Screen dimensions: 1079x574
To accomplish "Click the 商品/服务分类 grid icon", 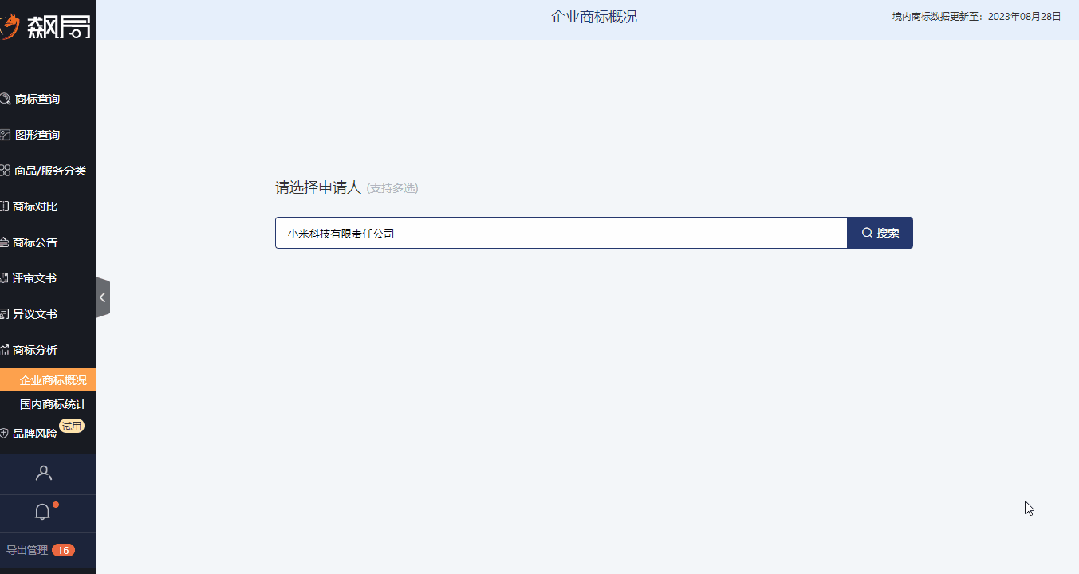I will tap(5, 170).
